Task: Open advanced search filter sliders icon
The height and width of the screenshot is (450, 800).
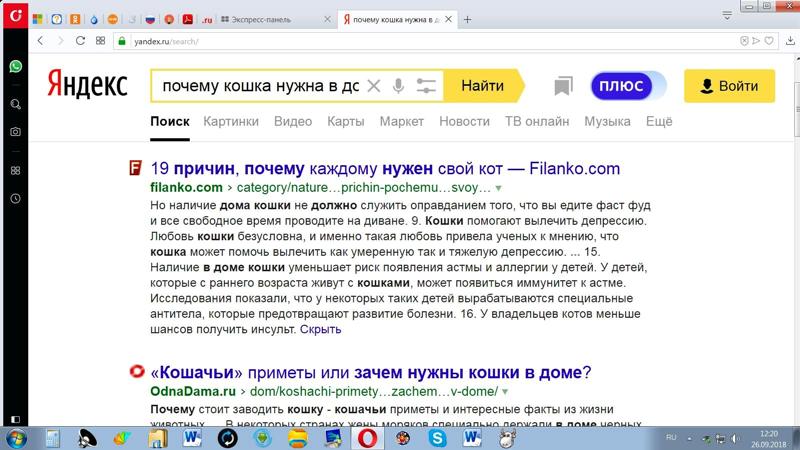Action: coord(426,86)
